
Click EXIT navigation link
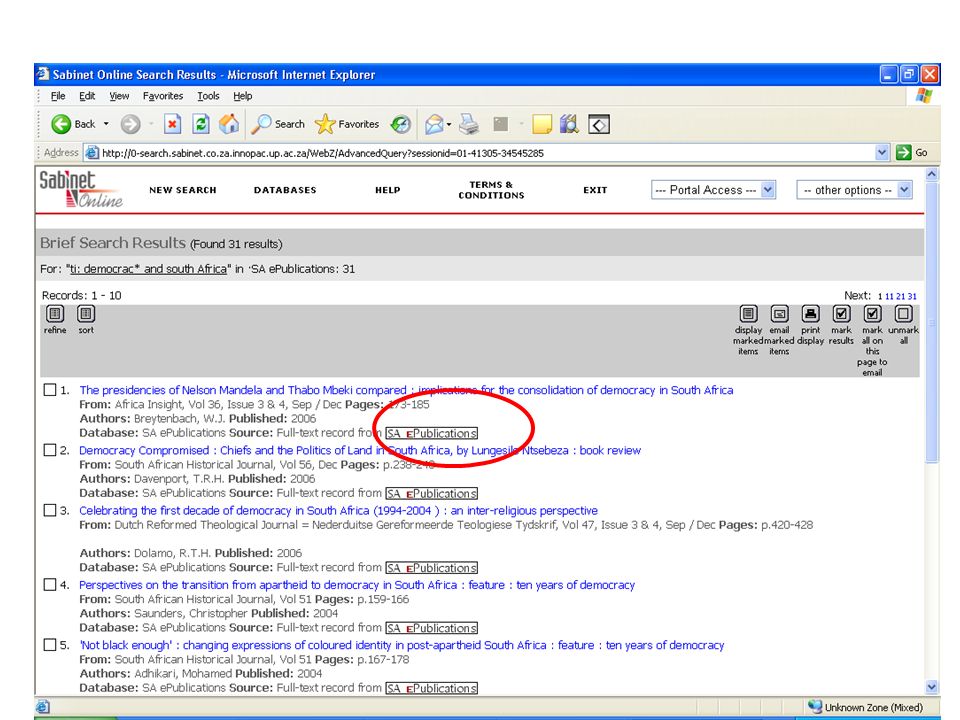tap(595, 190)
